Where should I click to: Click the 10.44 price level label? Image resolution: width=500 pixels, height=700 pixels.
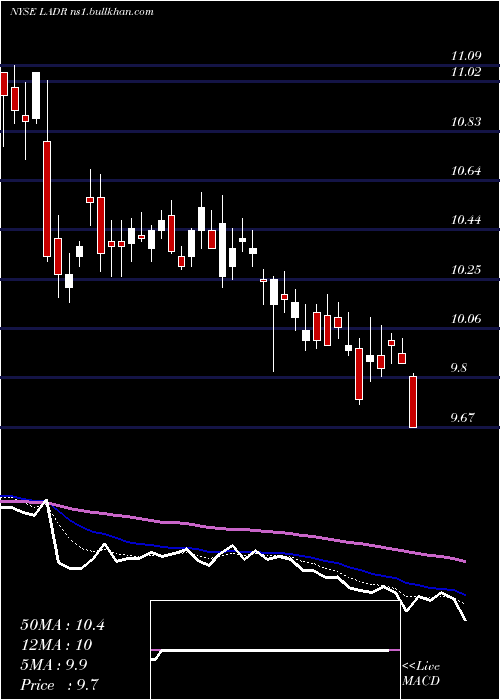click(466, 220)
